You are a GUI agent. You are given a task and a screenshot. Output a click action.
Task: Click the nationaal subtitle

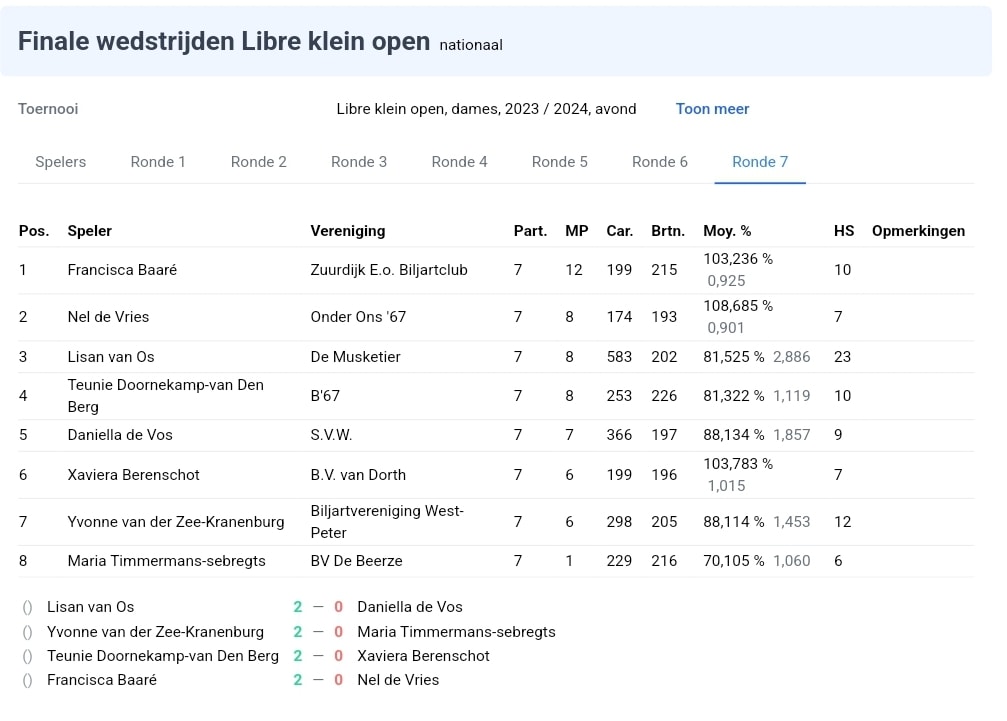coord(471,46)
